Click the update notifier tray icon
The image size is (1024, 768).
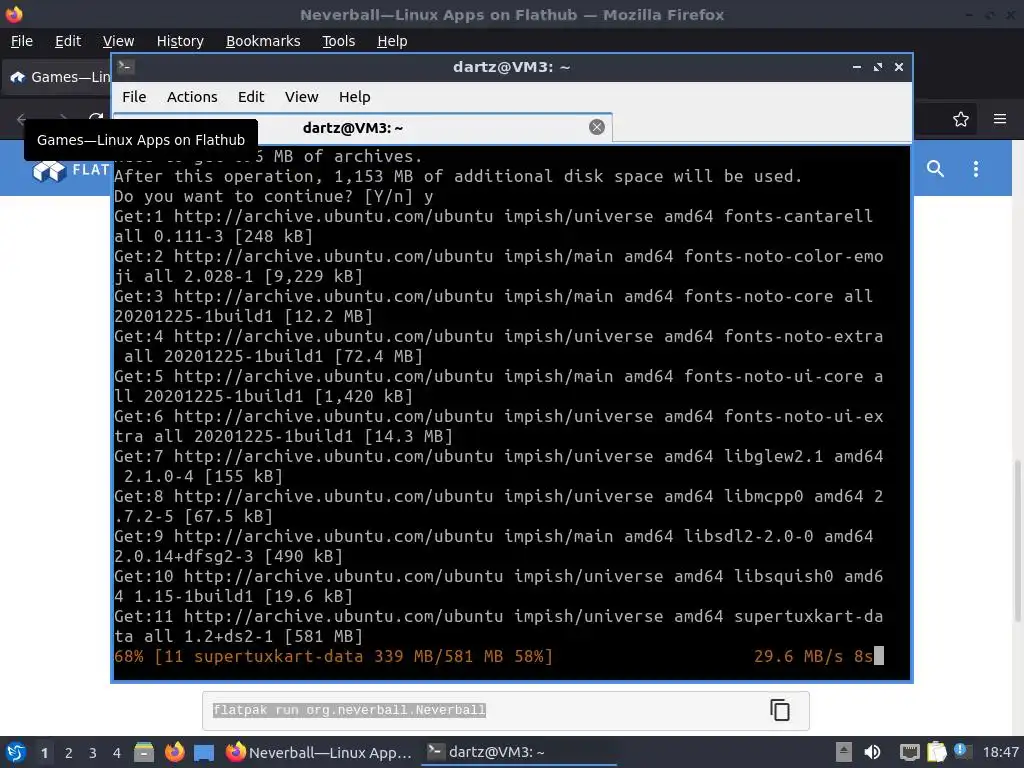(x=963, y=751)
